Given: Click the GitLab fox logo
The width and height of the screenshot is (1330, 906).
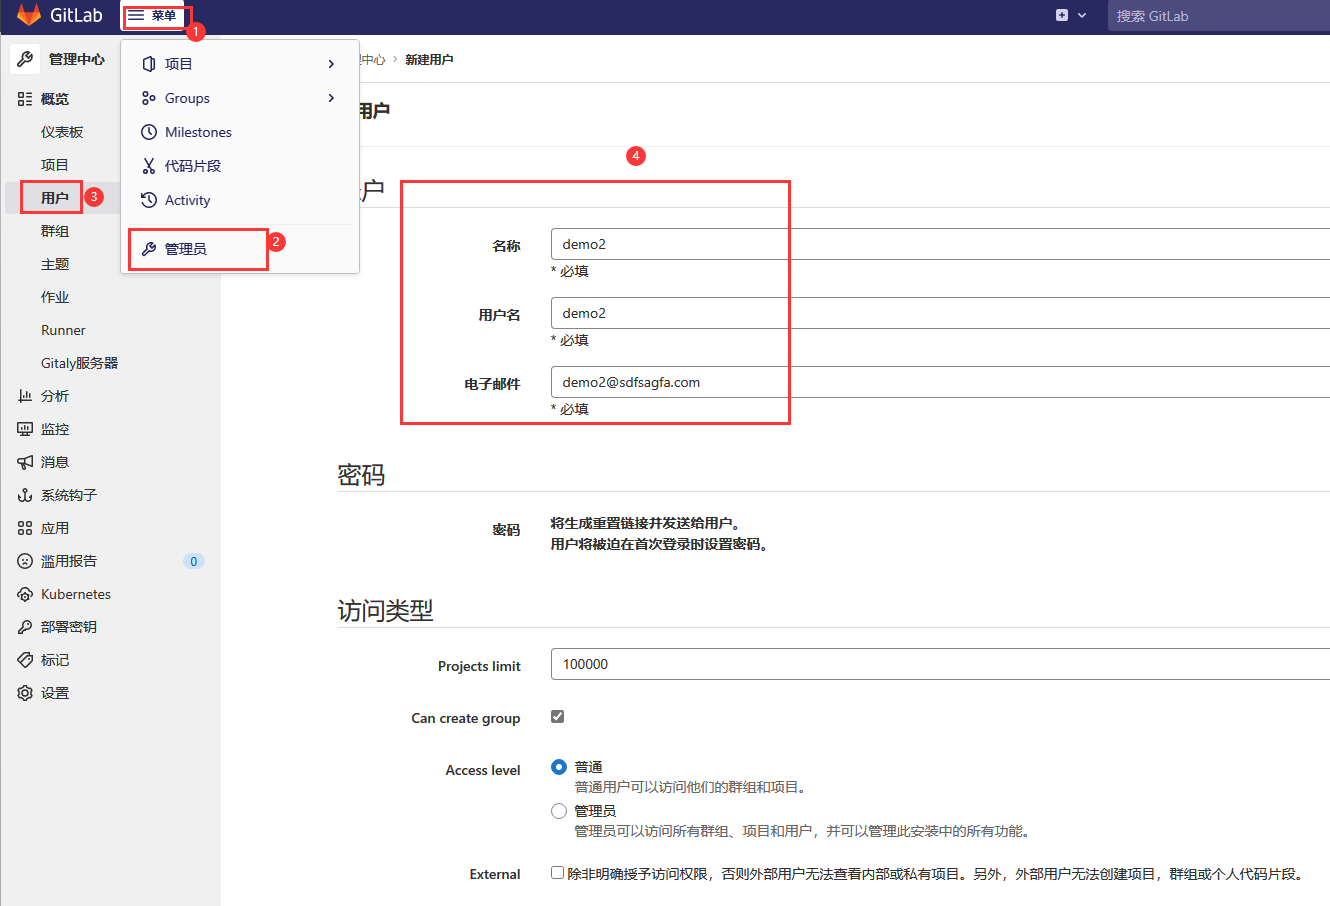Looking at the screenshot, I should [28, 15].
